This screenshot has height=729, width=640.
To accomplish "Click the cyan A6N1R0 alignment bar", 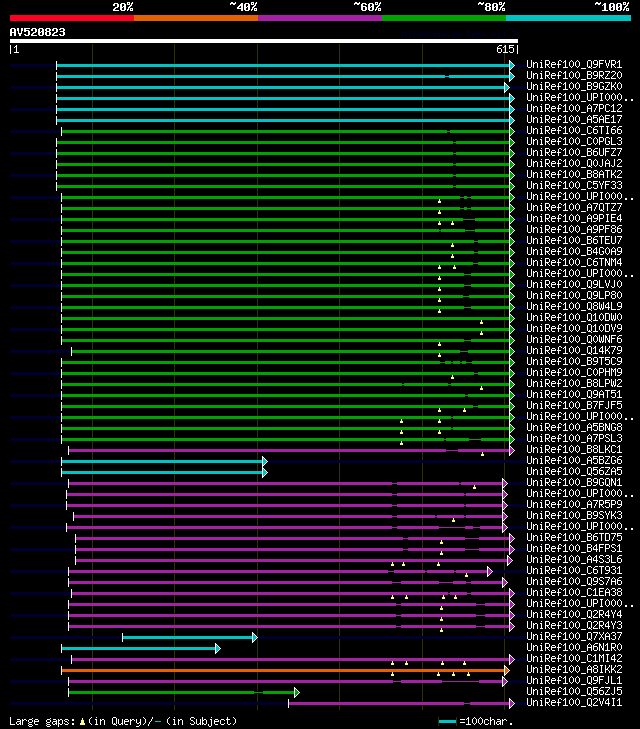I will (x=139, y=649).
